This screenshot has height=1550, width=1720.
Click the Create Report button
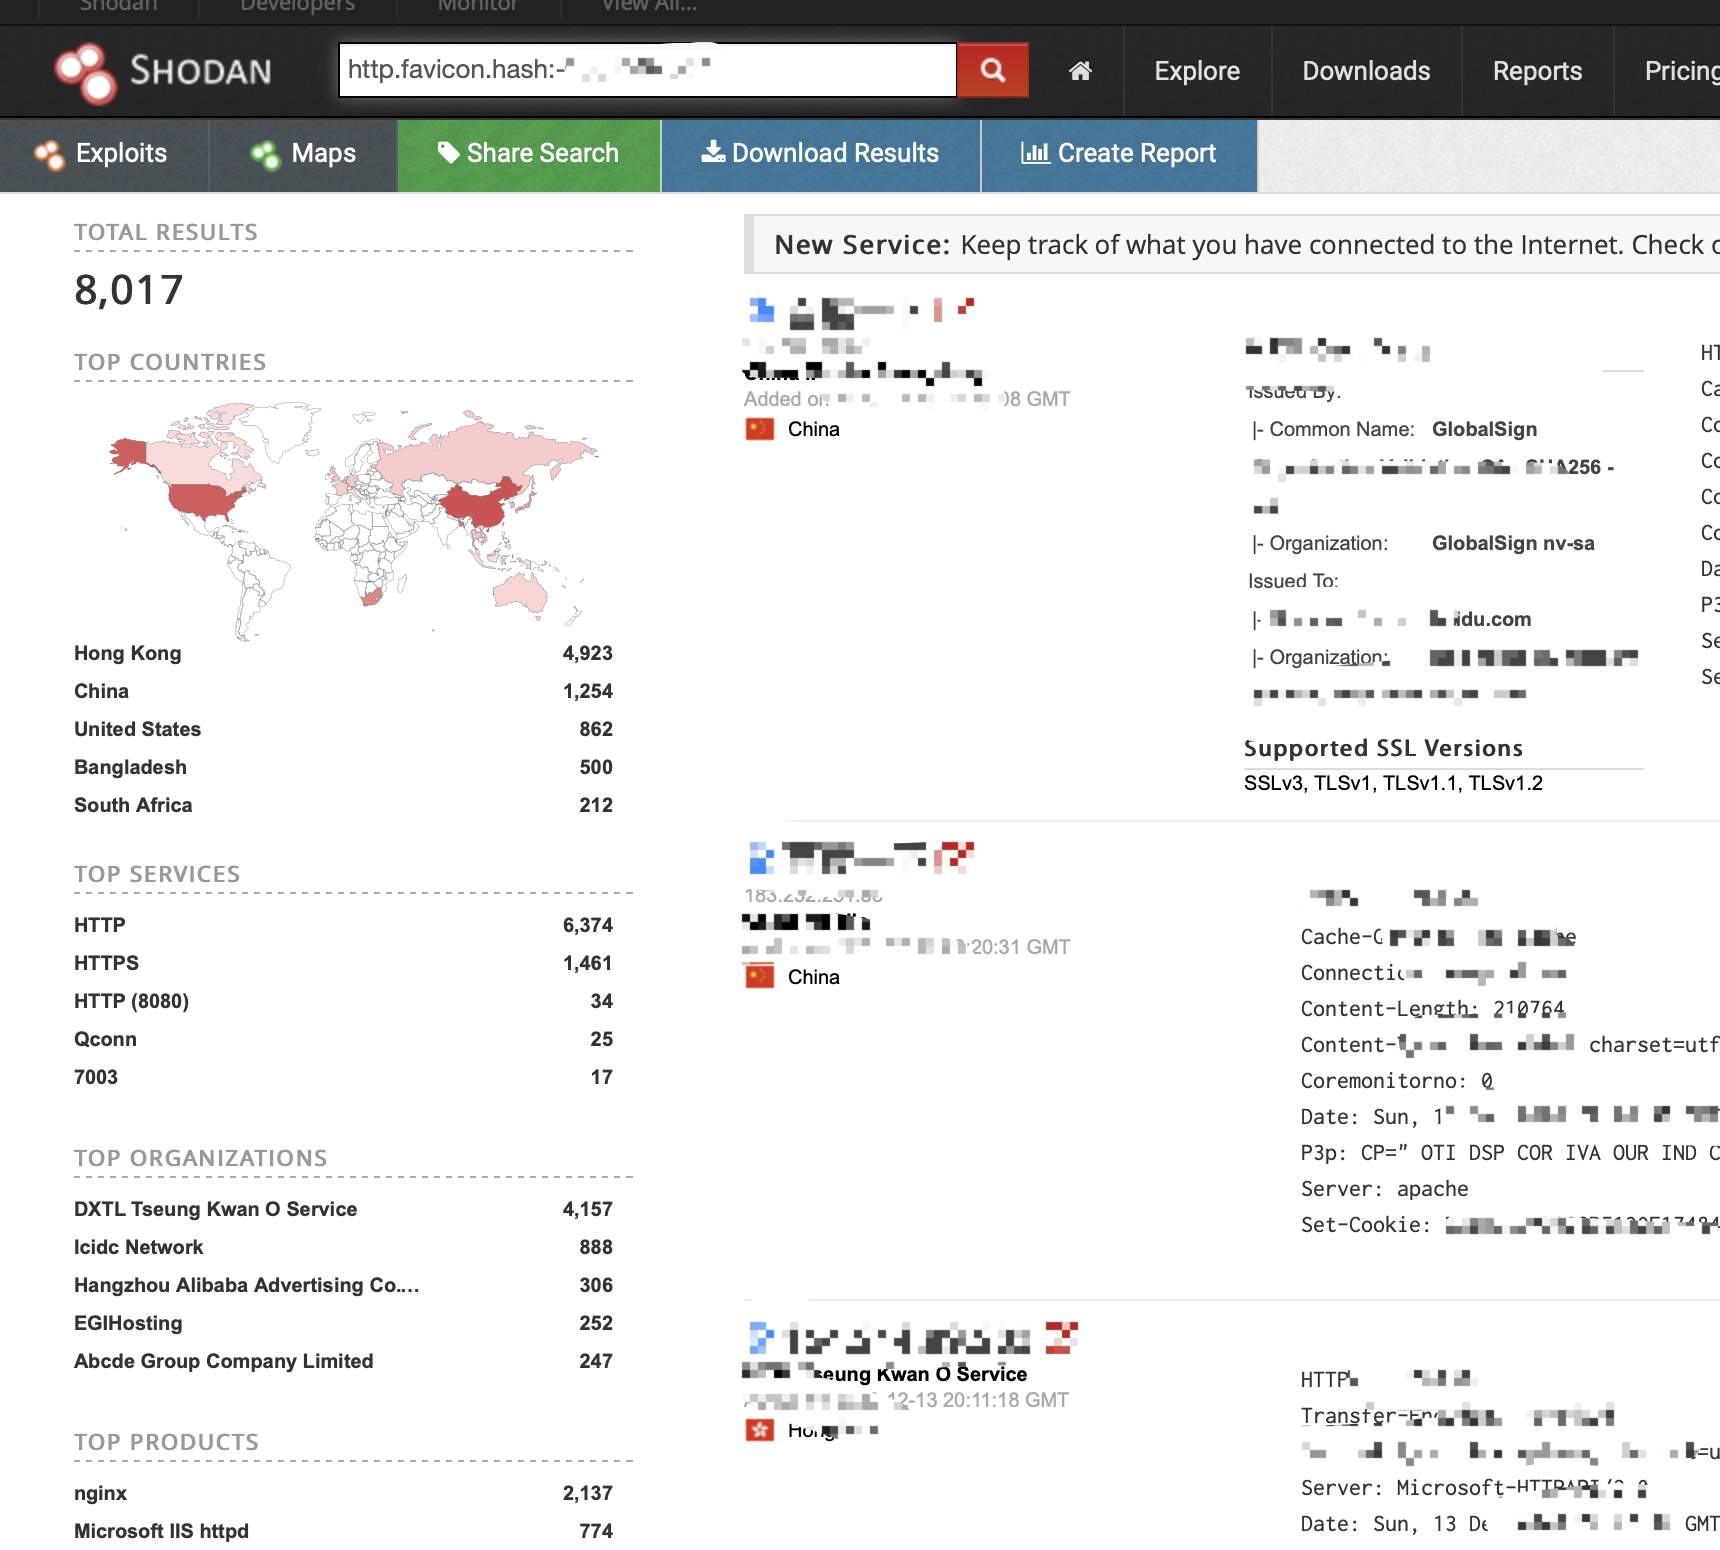(x=1119, y=155)
